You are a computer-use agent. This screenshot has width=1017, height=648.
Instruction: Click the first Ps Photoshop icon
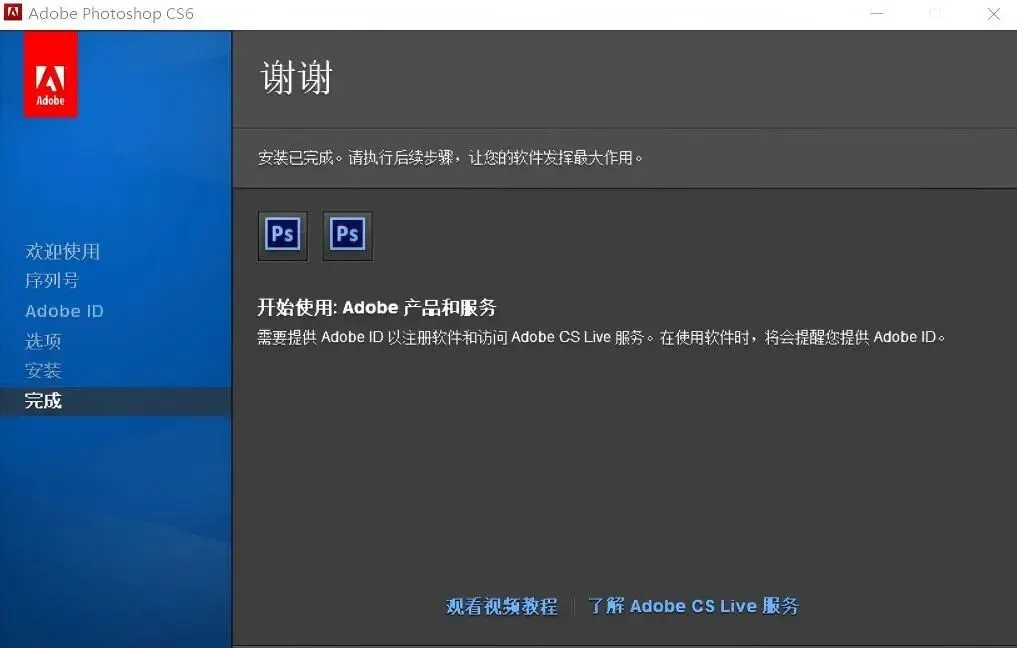(283, 235)
